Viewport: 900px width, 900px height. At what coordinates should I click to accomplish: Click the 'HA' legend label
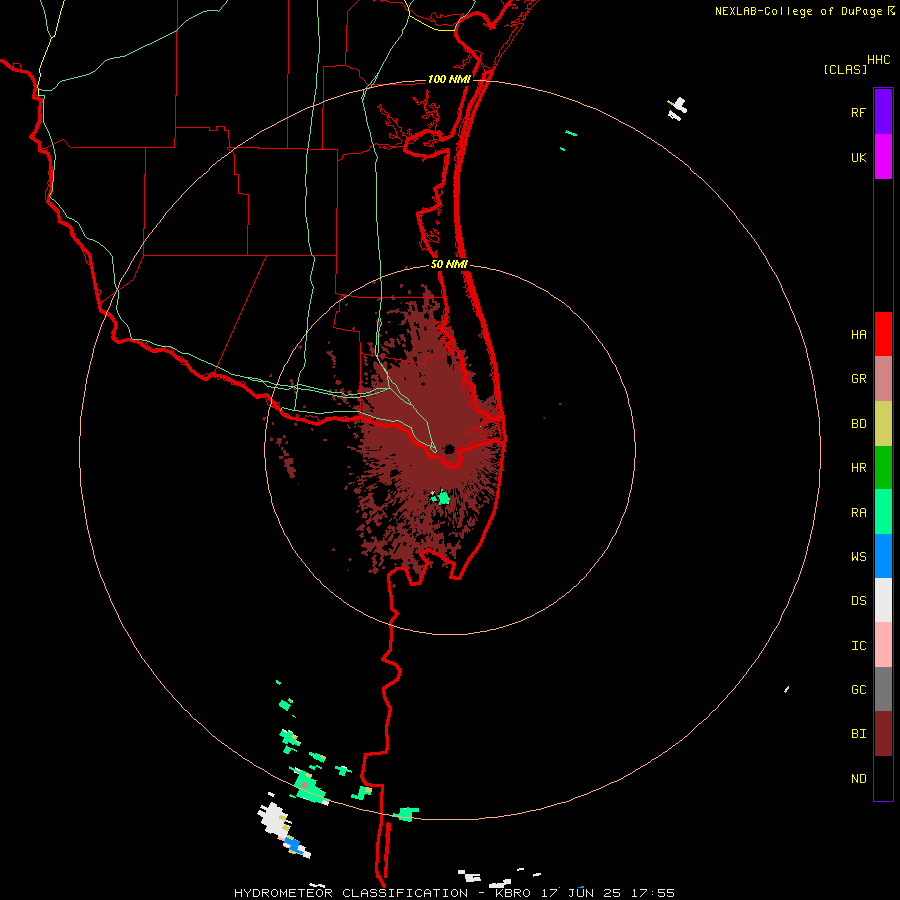(x=859, y=335)
